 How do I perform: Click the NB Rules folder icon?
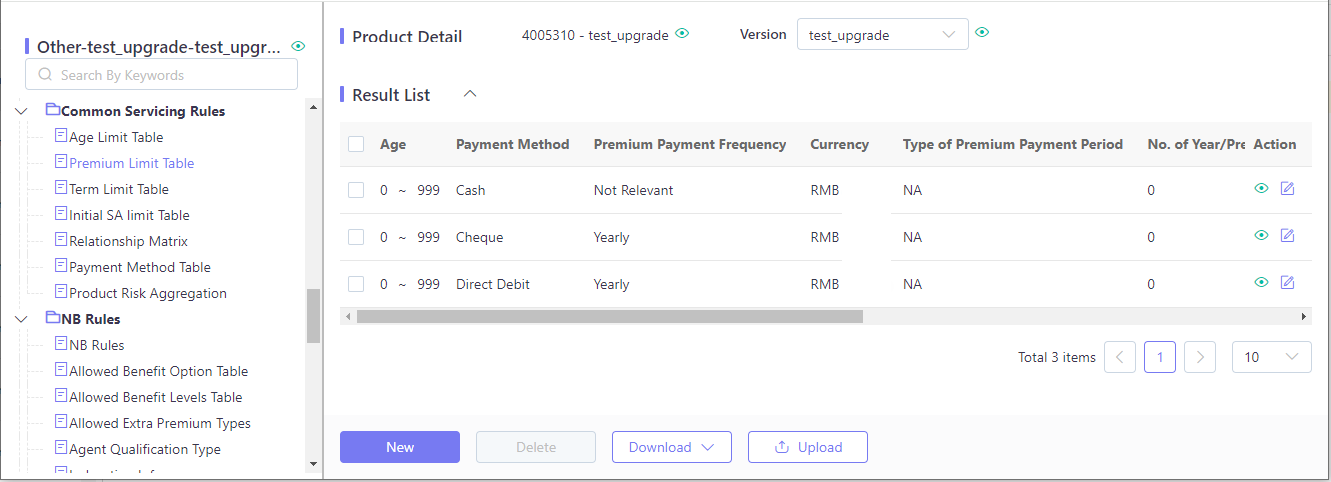coord(53,318)
